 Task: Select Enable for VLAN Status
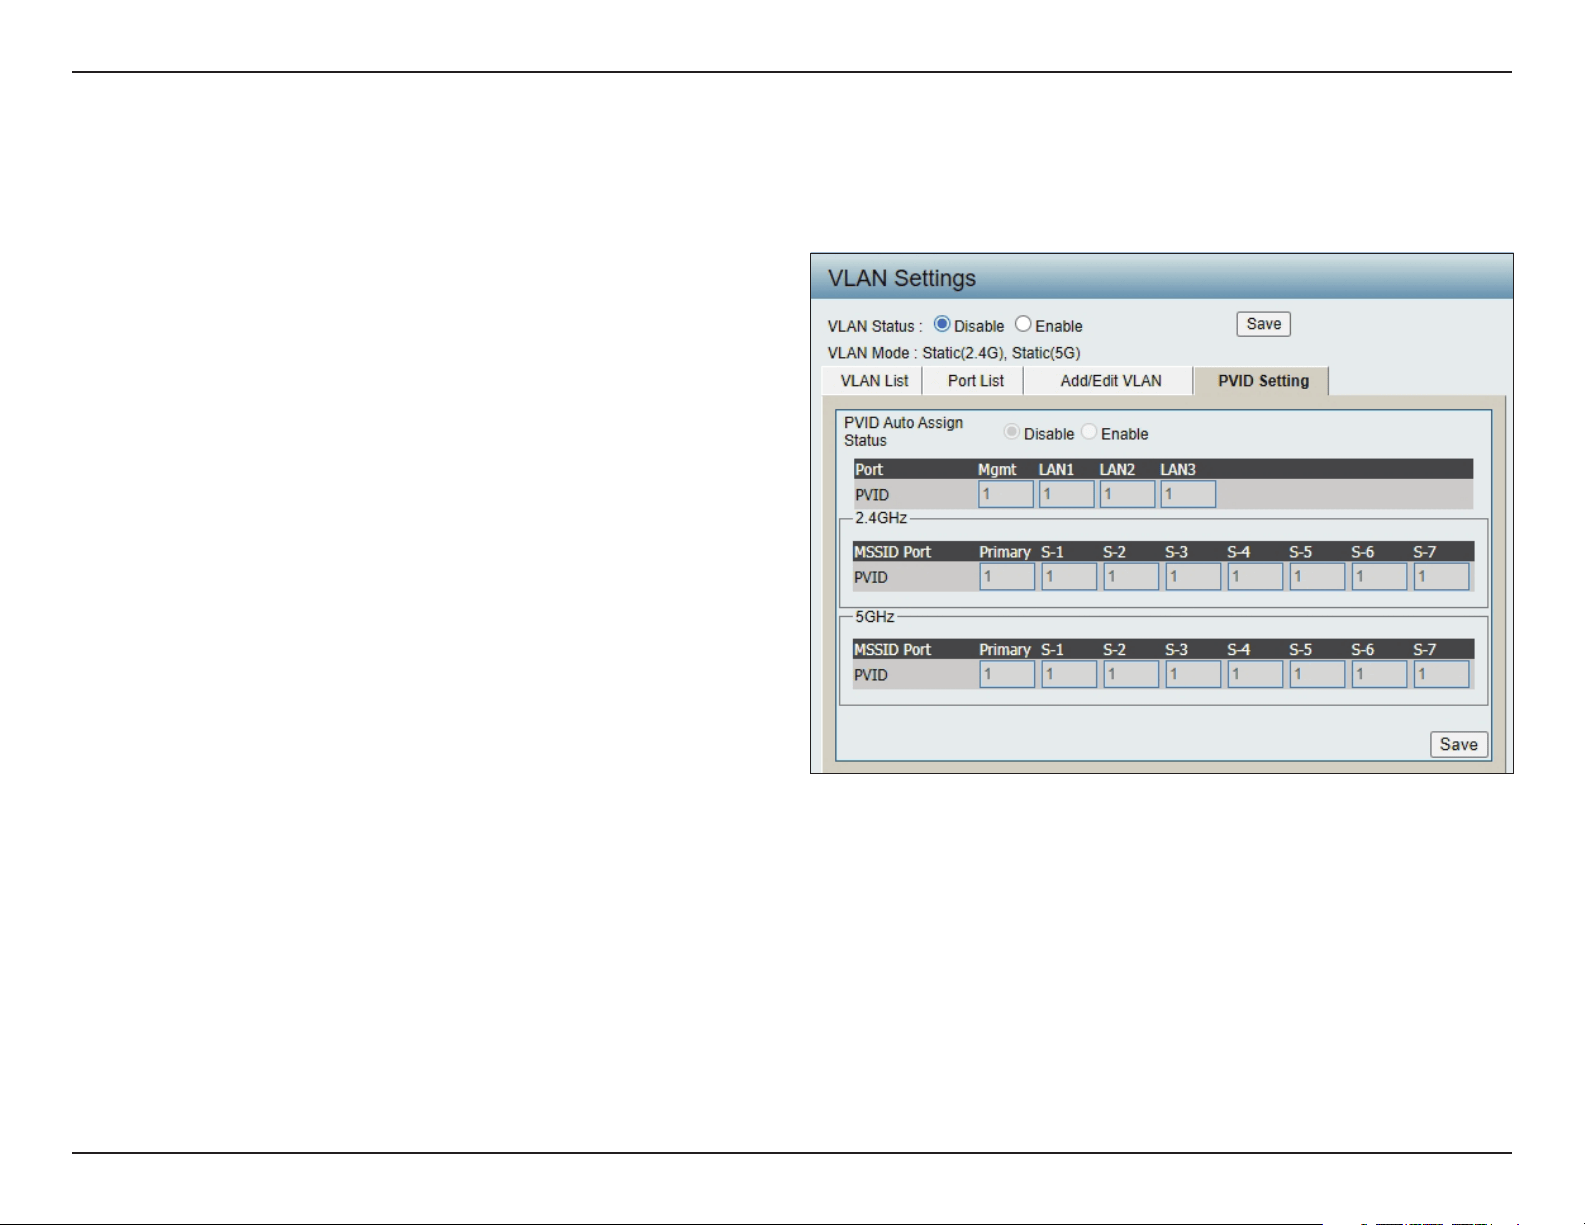point(1023,324)
